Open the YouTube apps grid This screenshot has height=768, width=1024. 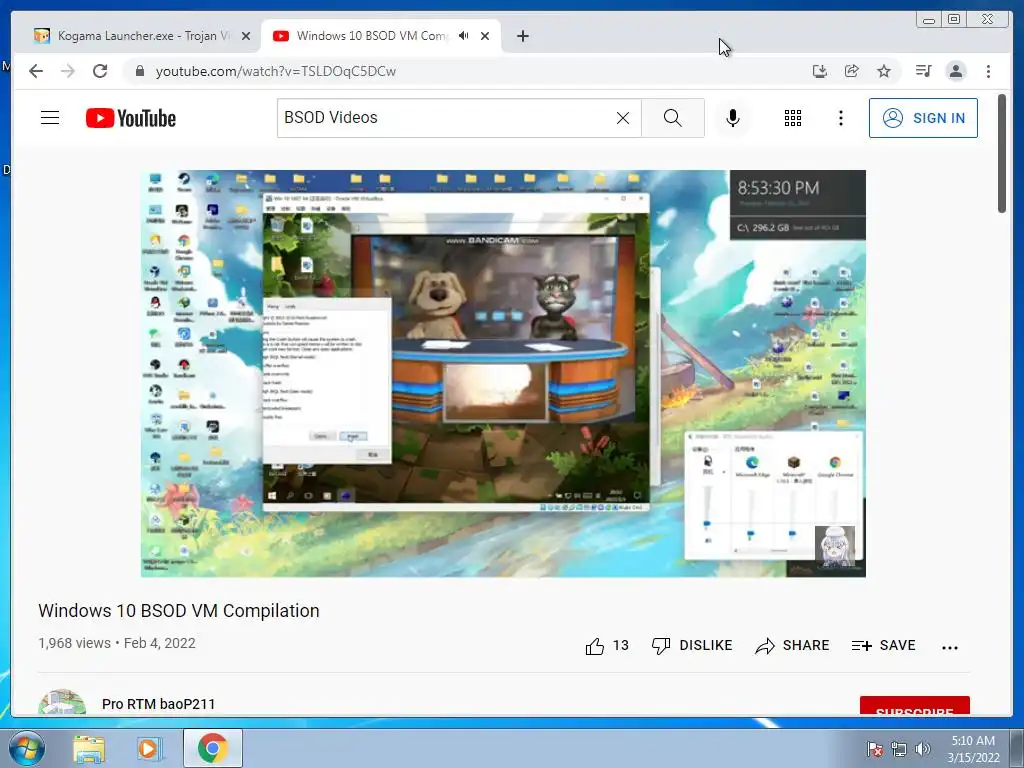(793, 118)
